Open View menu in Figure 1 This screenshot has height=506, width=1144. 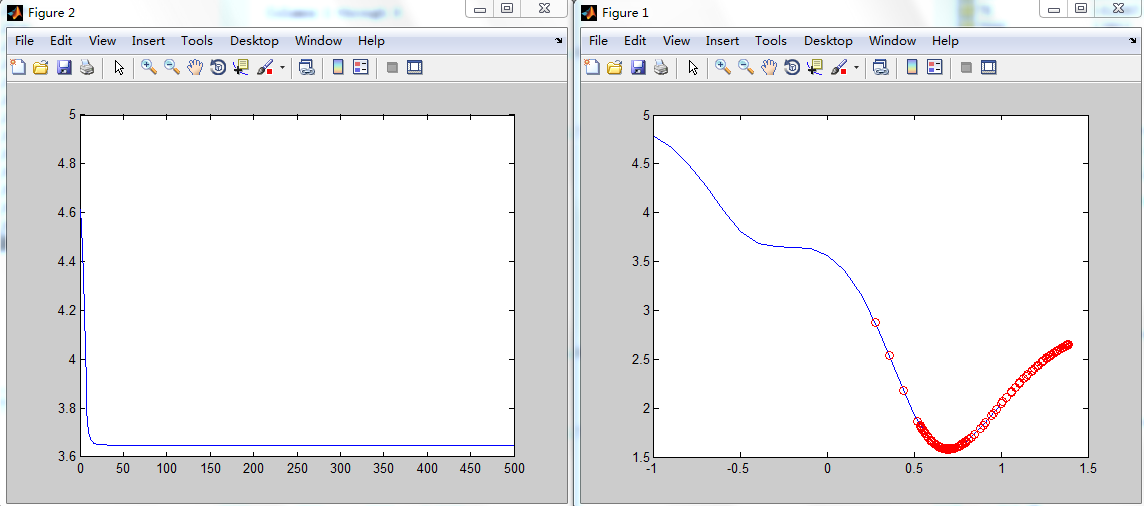[677, 41]
